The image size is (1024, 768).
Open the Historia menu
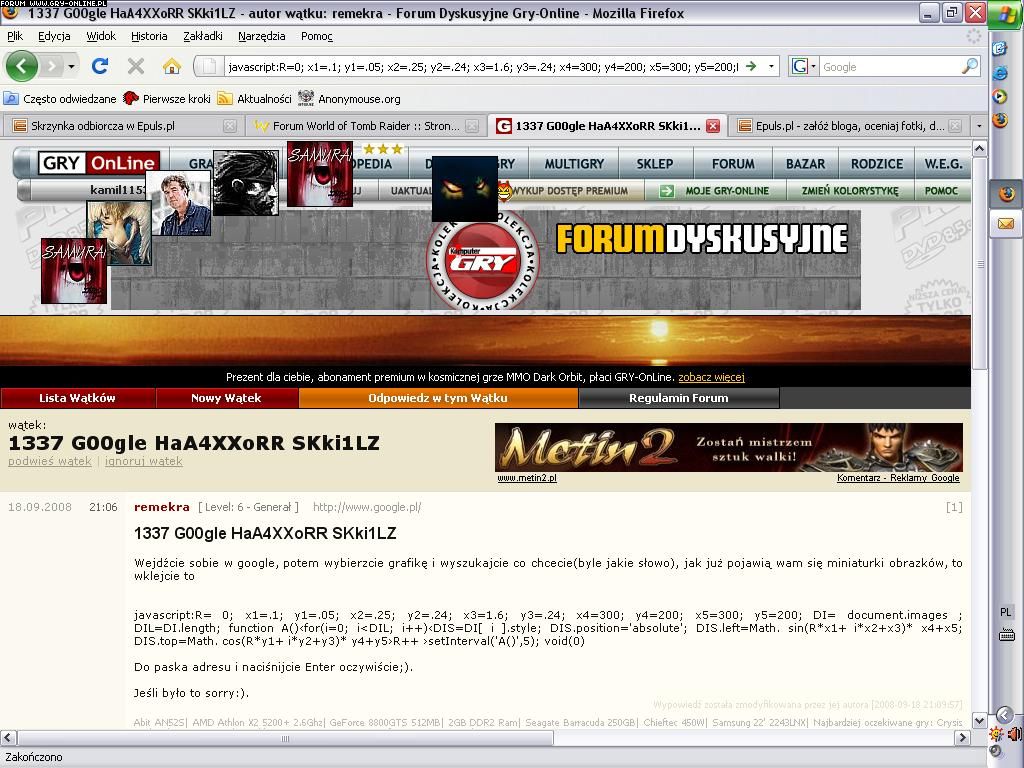[x=149, y=36]
